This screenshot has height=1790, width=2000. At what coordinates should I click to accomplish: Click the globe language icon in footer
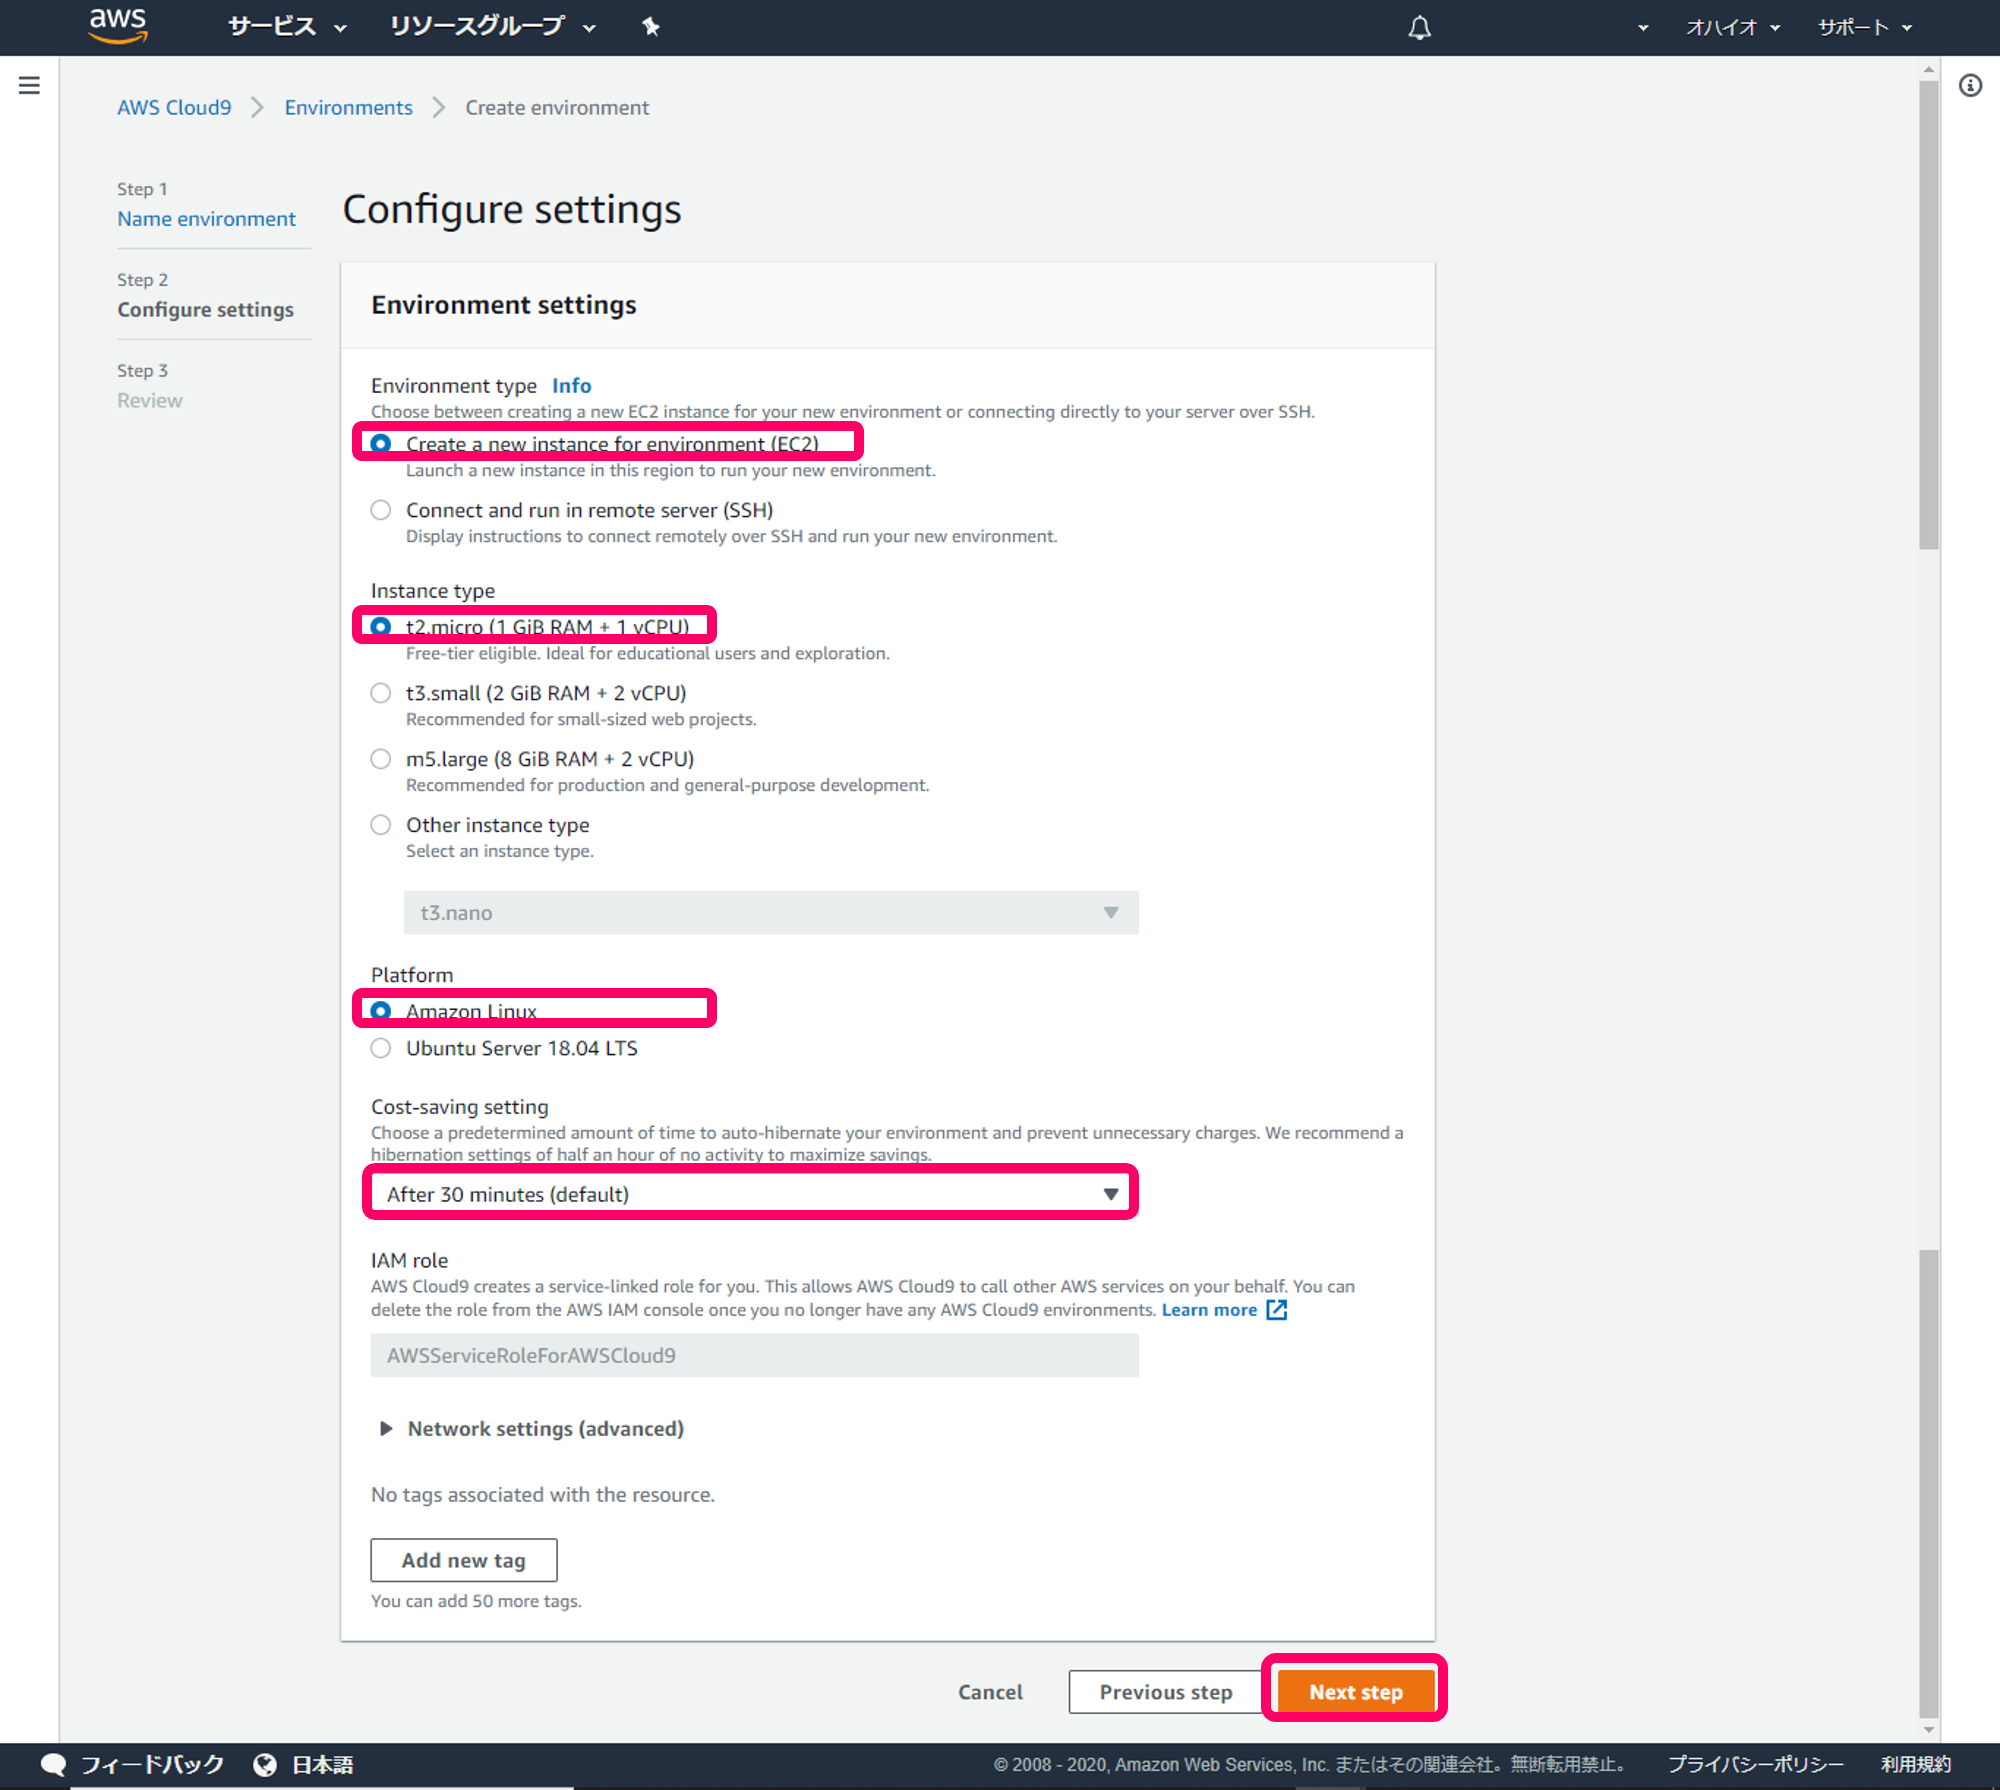(265, 1765)
